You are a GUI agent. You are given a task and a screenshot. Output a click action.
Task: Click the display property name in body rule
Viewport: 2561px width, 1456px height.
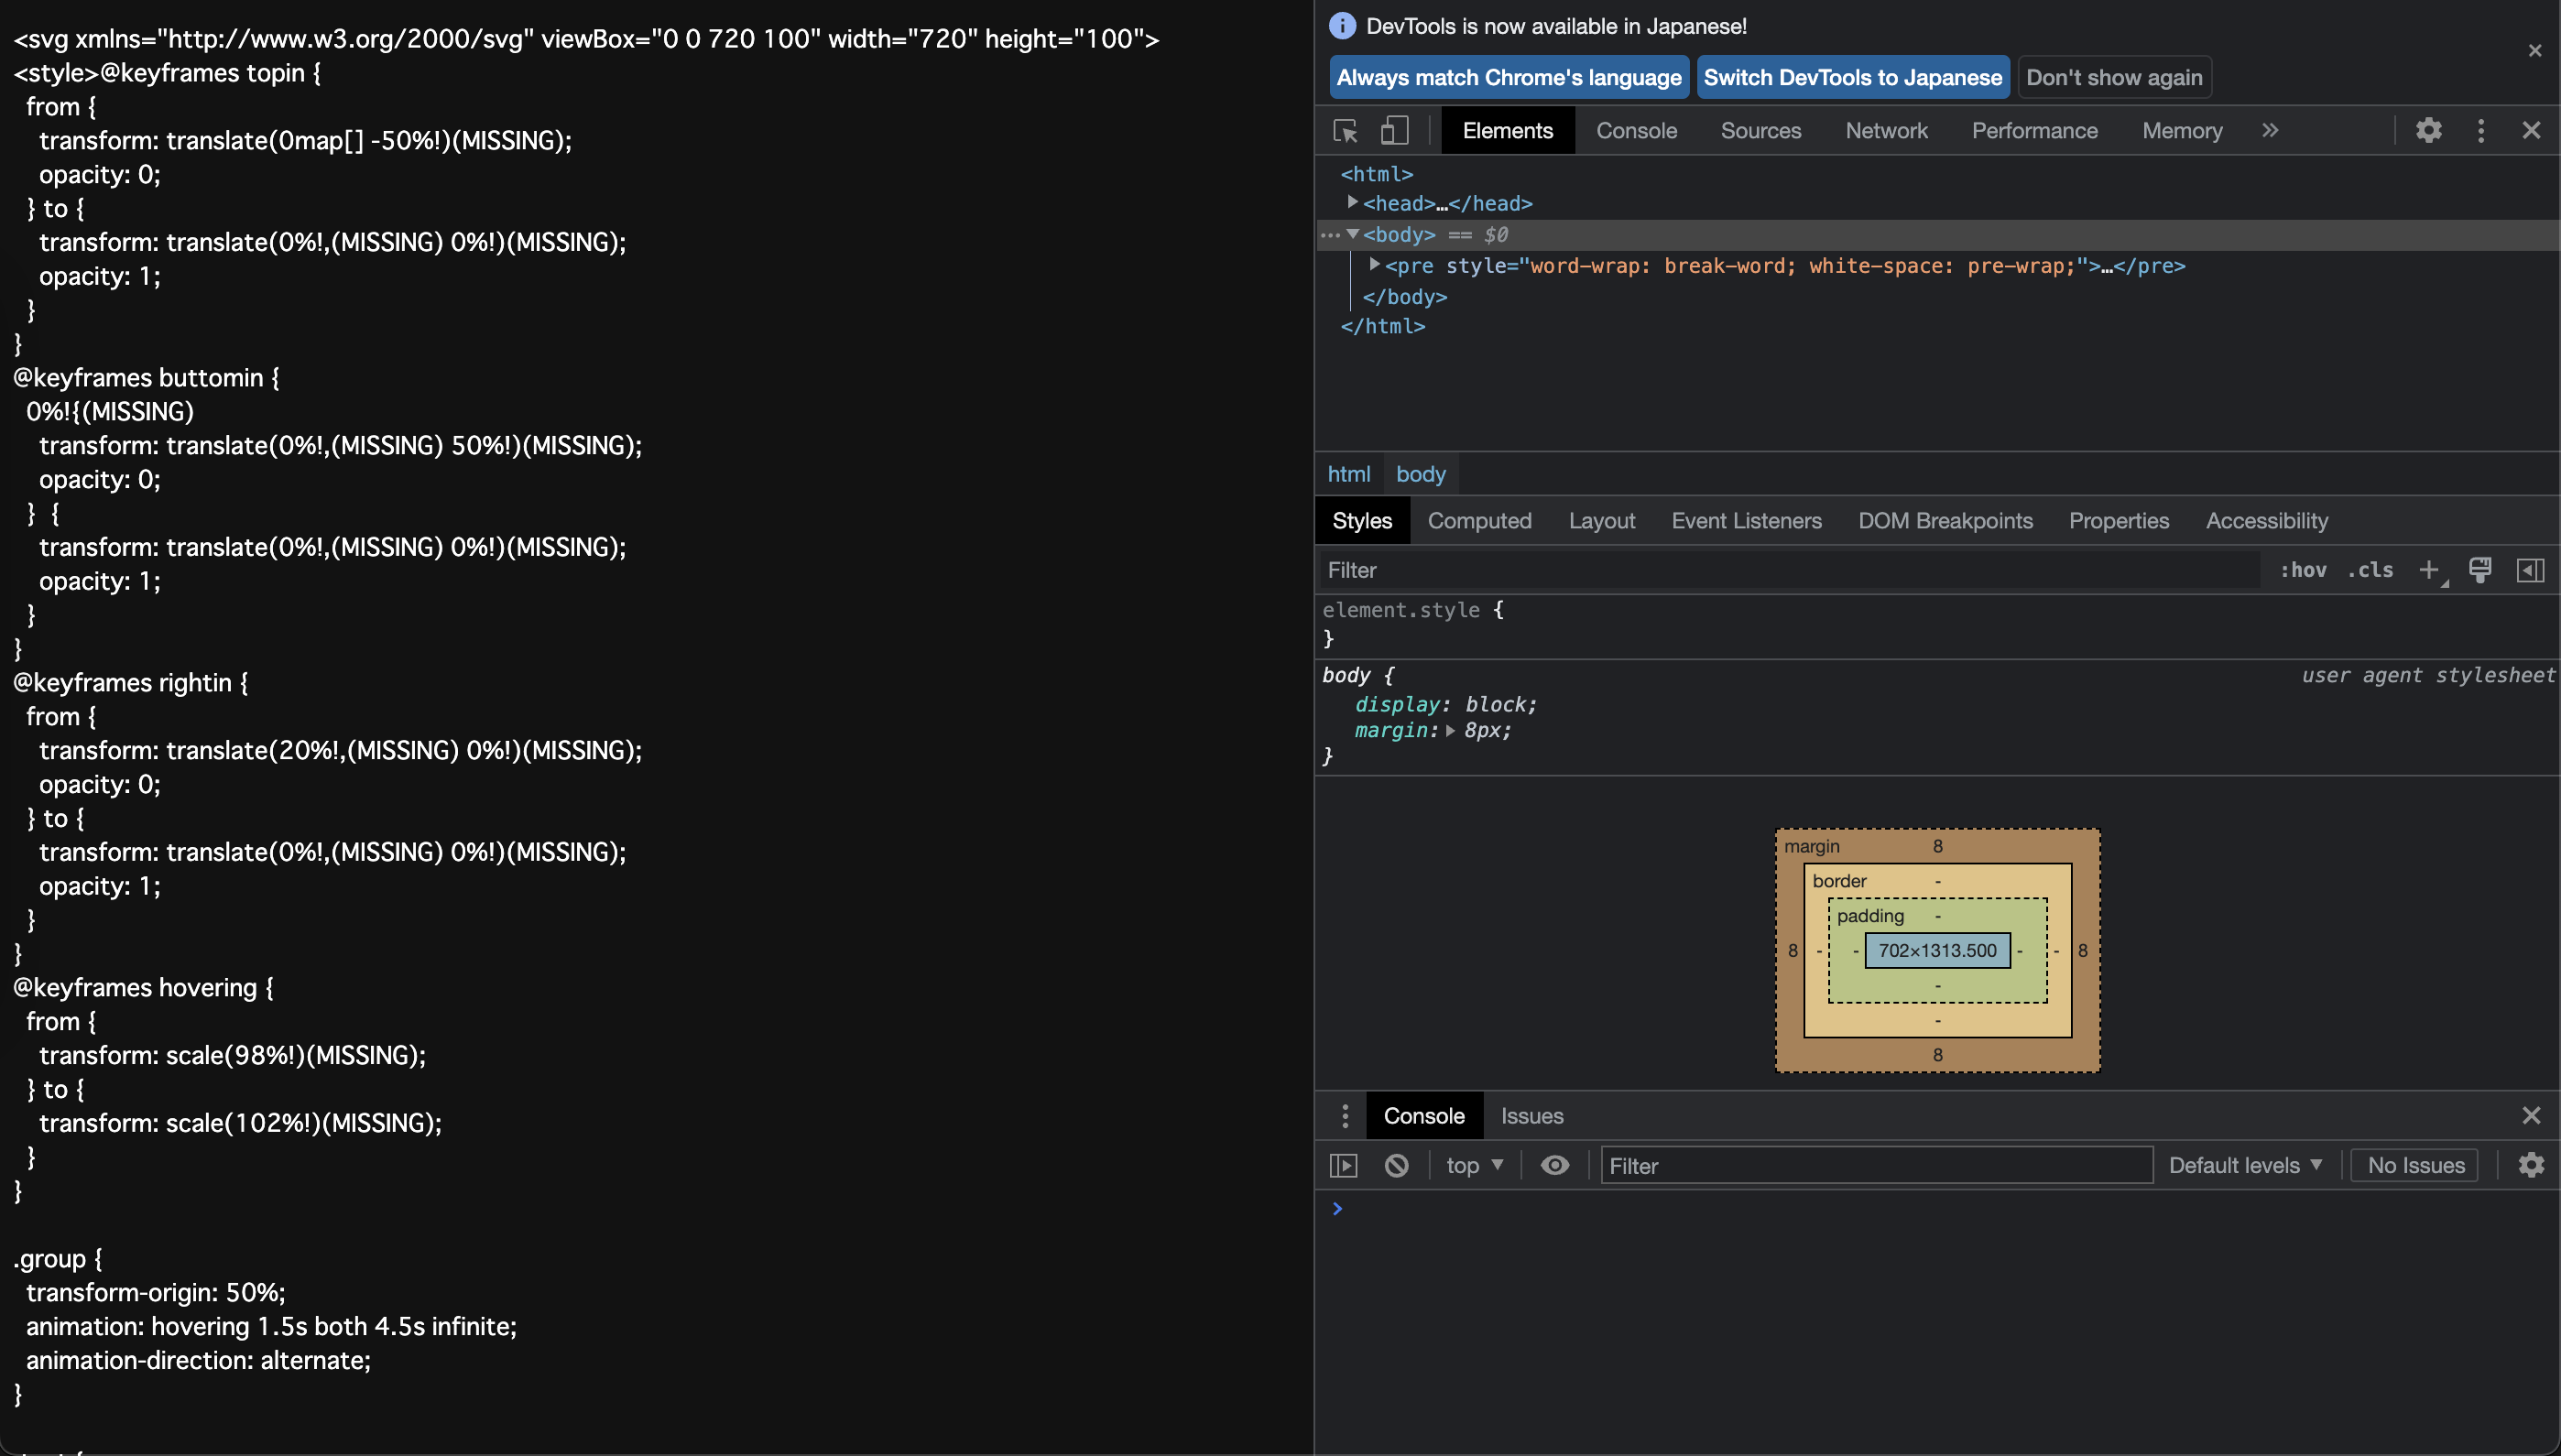click(1397, 704)
